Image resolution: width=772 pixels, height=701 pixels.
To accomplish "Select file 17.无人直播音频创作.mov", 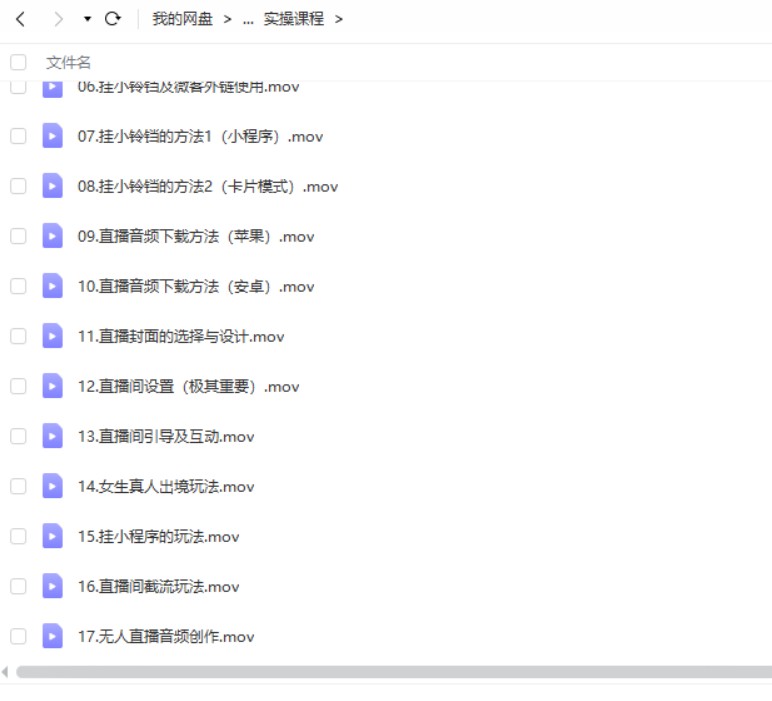I will [x=166, y=637].
